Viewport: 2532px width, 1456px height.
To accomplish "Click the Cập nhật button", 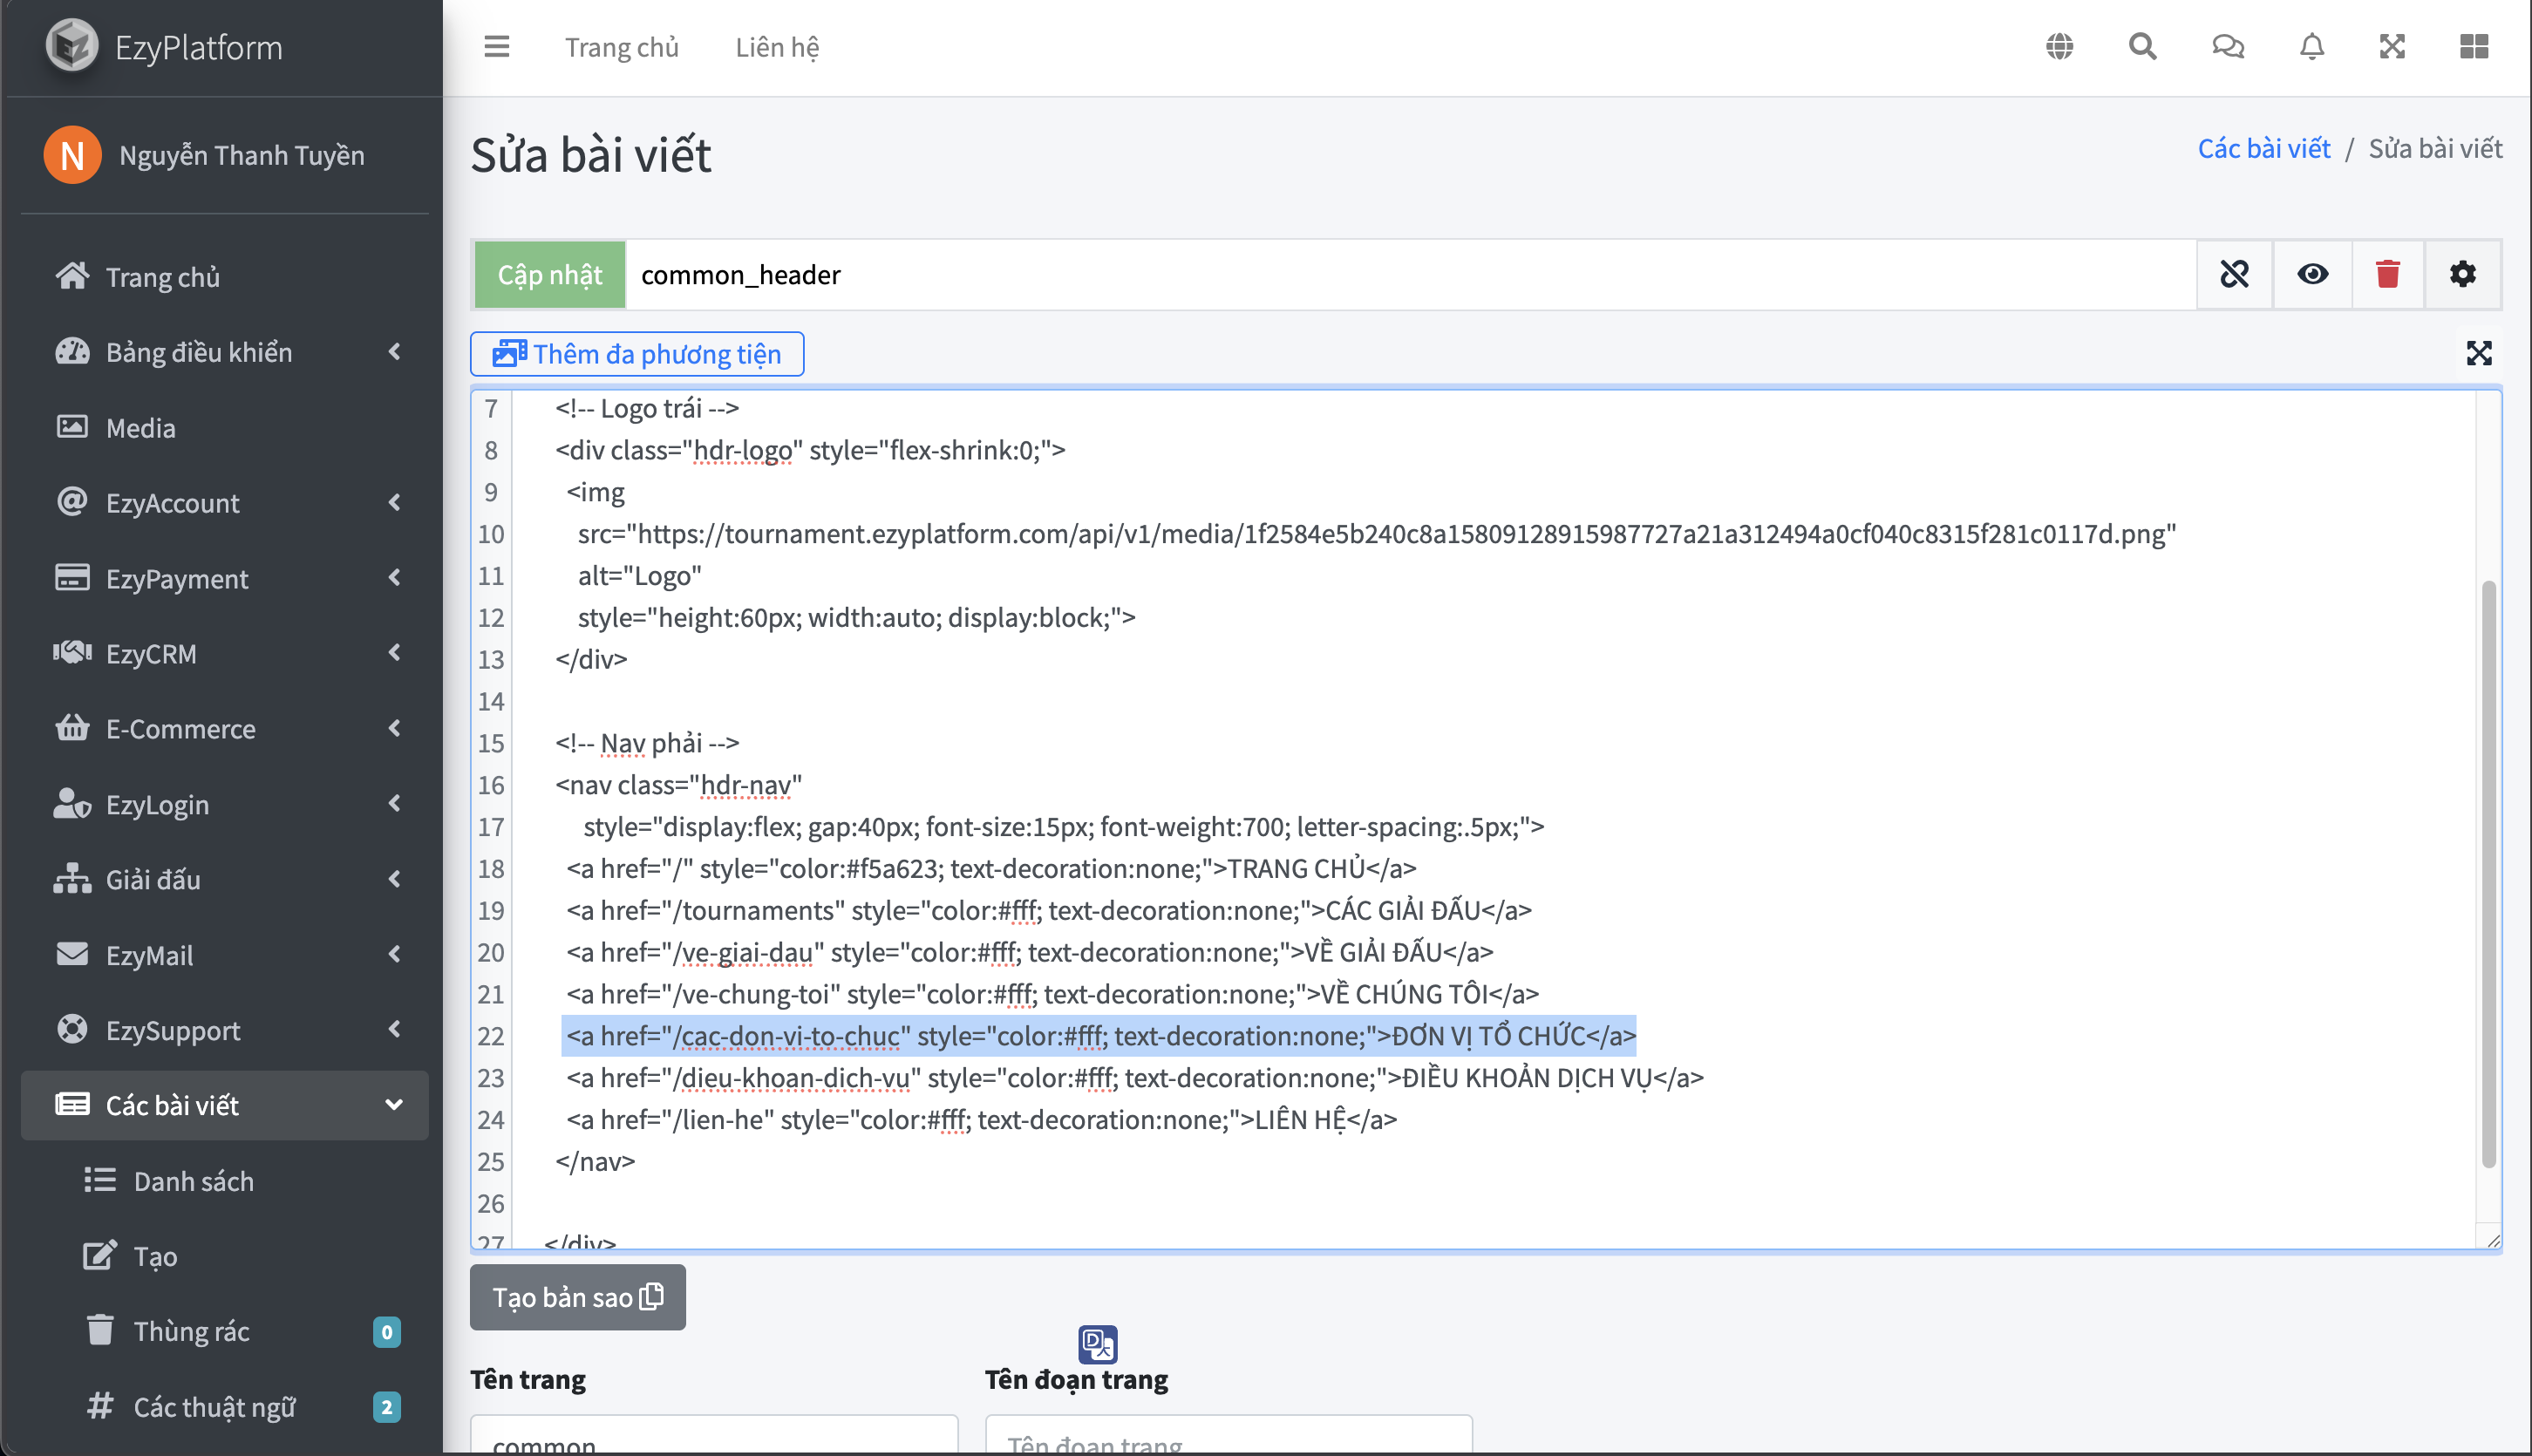I will 549,274.
